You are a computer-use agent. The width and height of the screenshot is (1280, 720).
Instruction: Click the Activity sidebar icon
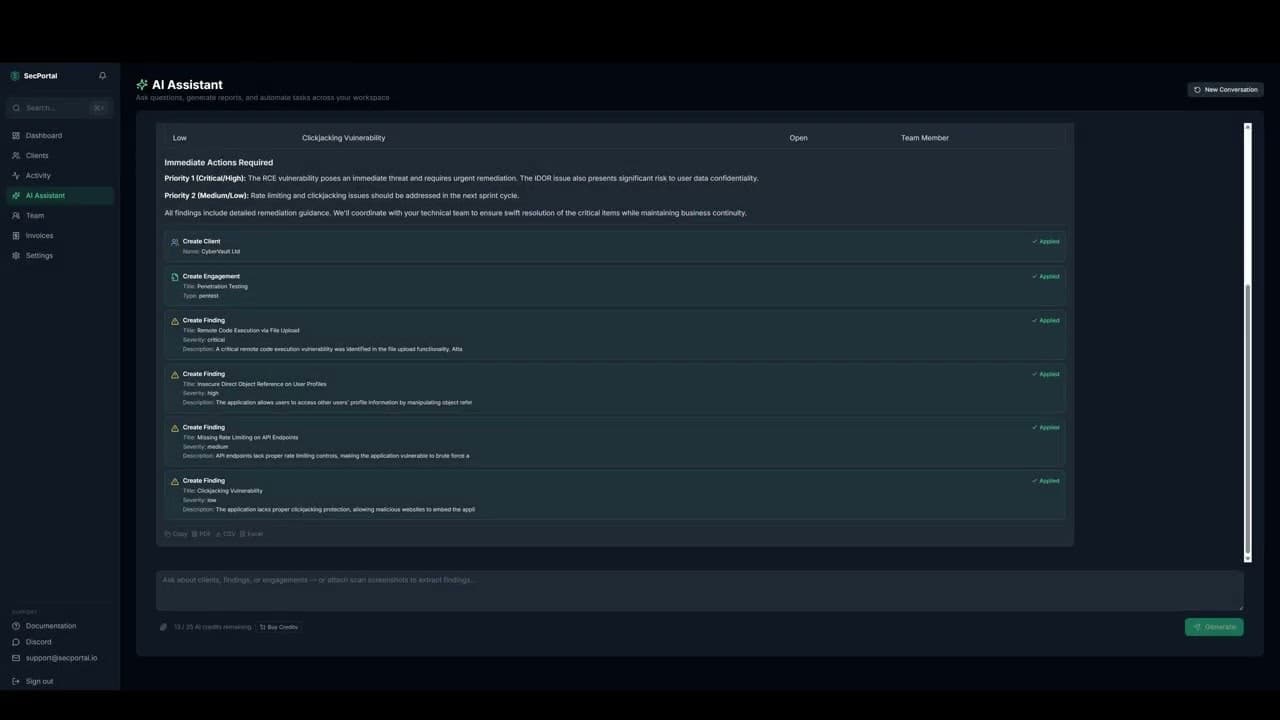pos(15,175)
